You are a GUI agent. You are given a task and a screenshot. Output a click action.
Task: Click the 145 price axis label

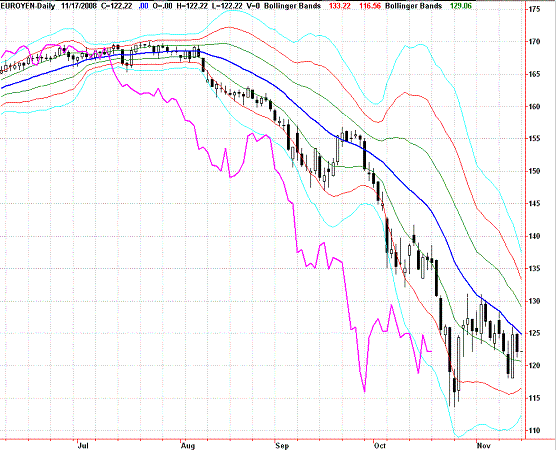(535, 204)
